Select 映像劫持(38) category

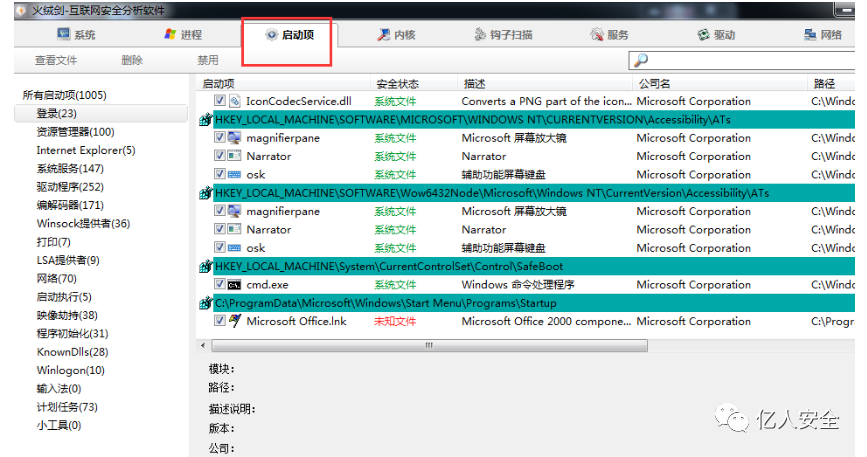tap(67, 315)
